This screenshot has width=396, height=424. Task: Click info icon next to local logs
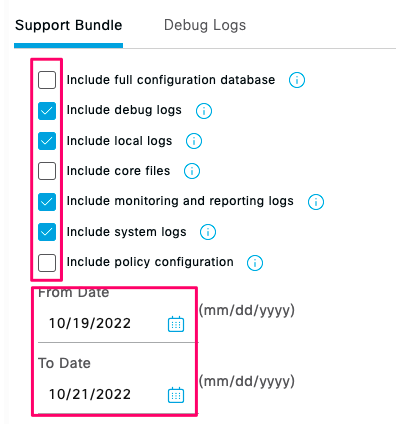[194, 141]
